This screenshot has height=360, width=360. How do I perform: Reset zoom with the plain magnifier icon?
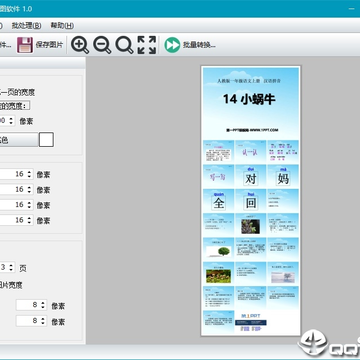pos(124,45)
